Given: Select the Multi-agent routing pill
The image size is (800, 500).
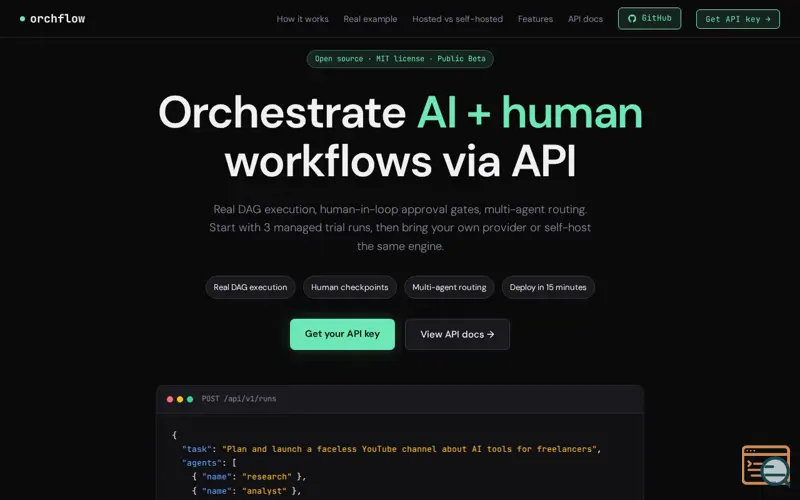Looking at the screenshot, I should (449, 287).
